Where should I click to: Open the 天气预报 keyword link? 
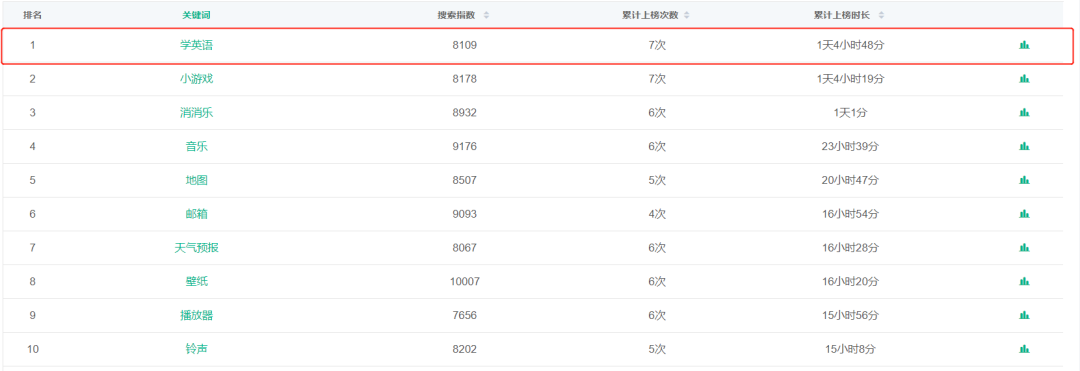pyautogui.click(x=197, y=247)
